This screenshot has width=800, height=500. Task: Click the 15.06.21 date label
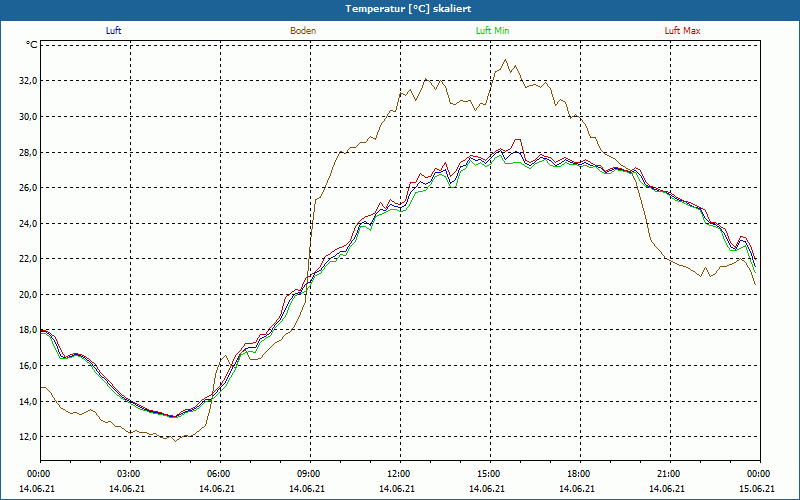pyautogui.click(x=757, y=488)
